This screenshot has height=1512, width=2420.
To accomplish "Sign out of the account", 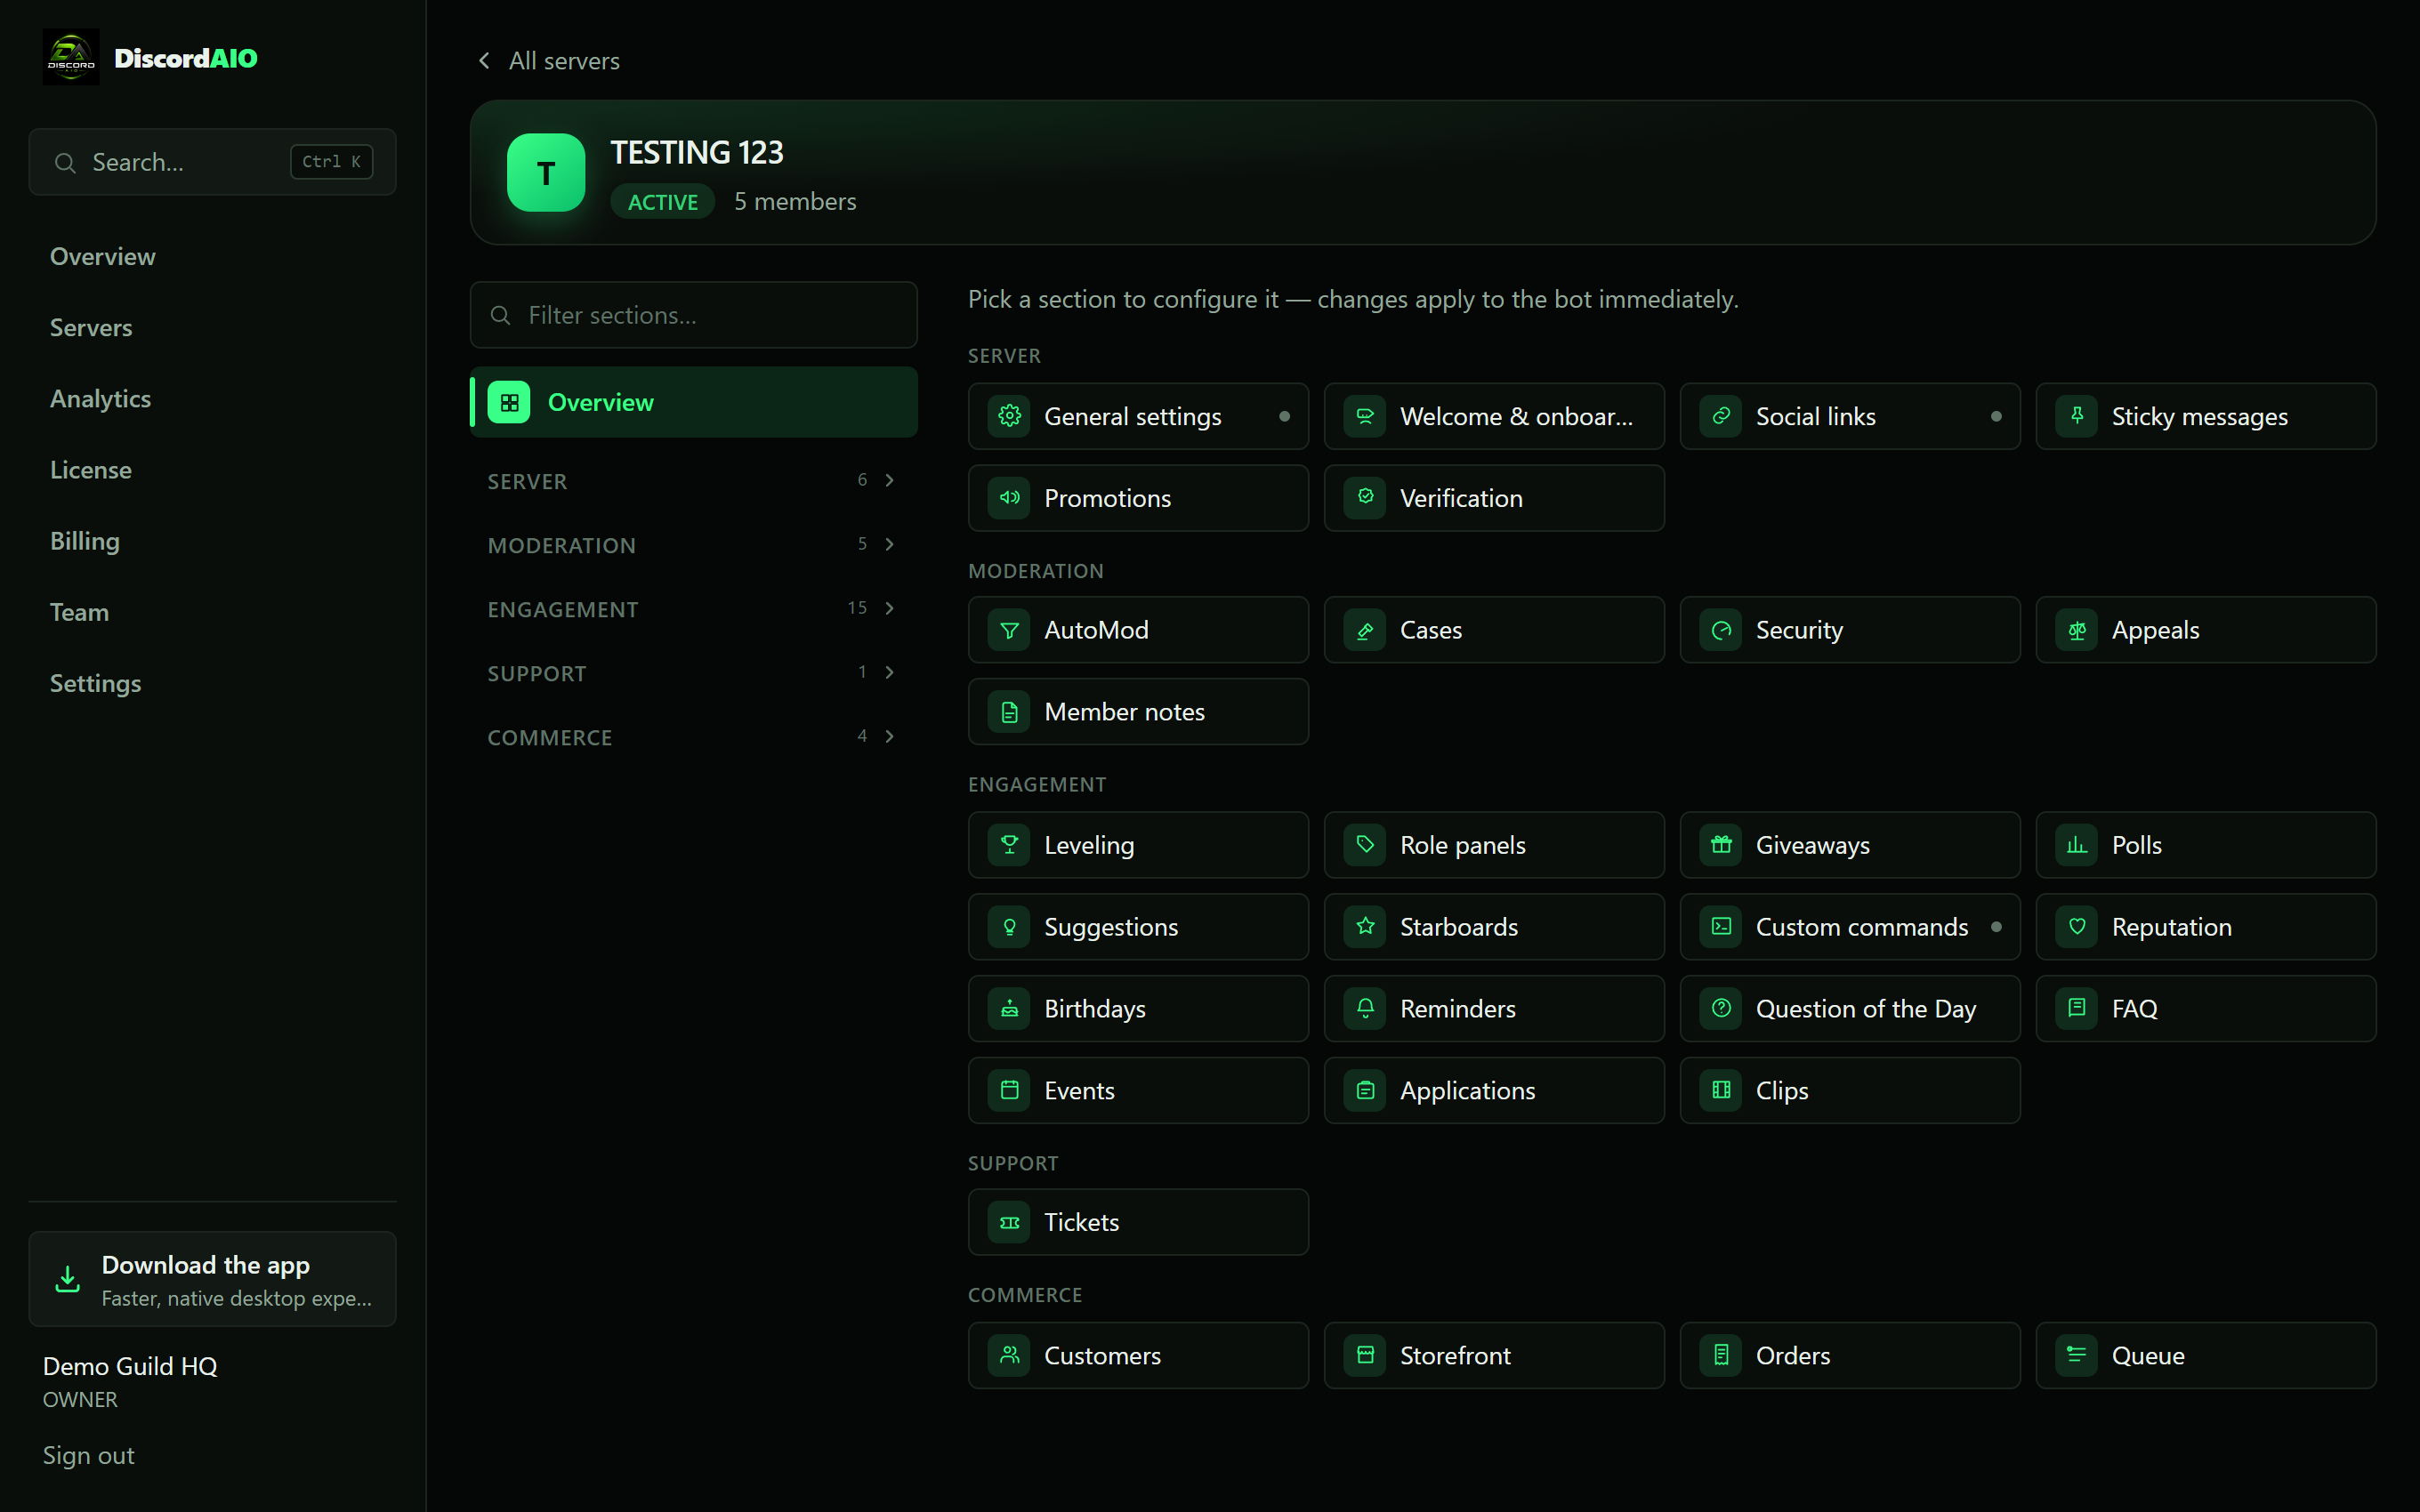I will click(88, 1456).
